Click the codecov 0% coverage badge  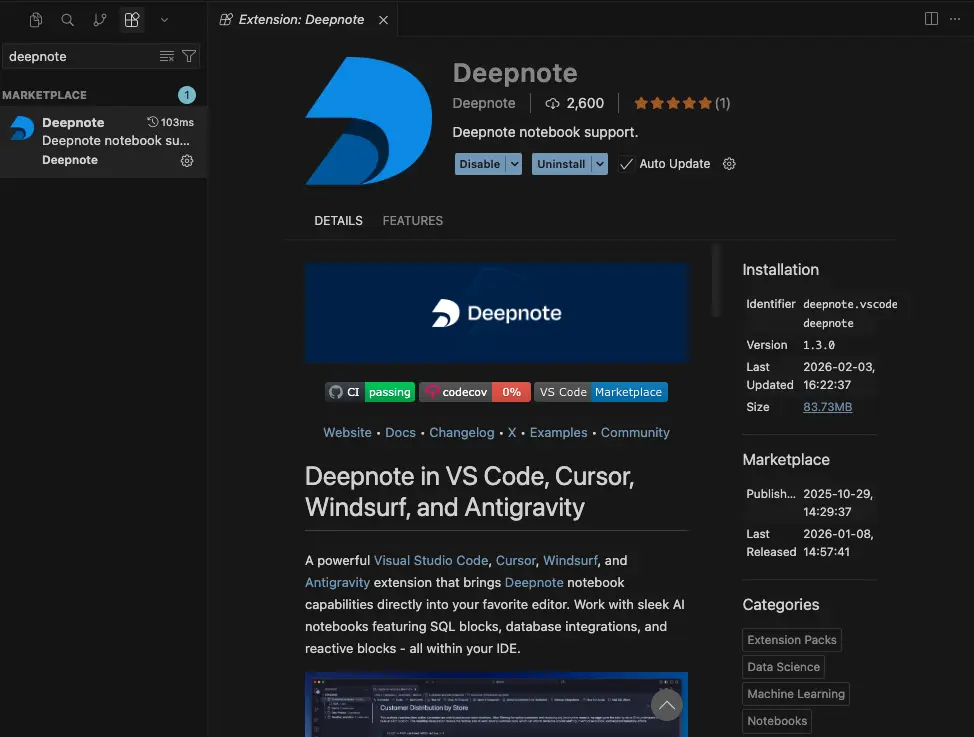pos(475,391)
